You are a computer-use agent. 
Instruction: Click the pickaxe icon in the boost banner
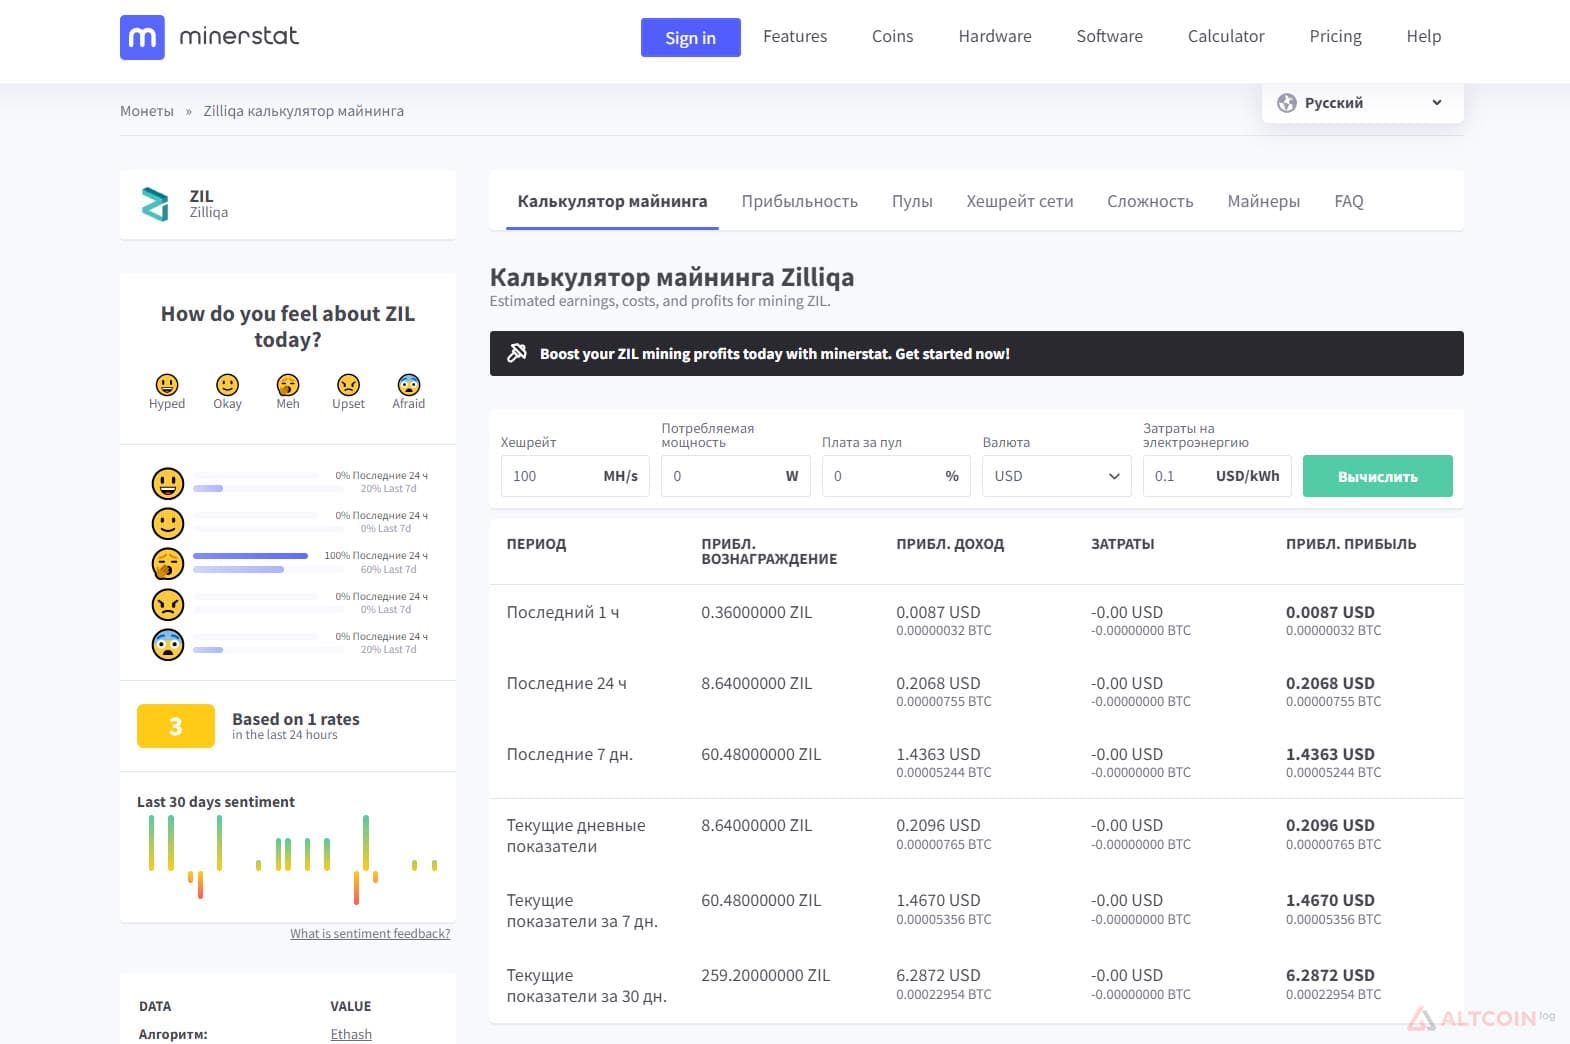[517, 353]
